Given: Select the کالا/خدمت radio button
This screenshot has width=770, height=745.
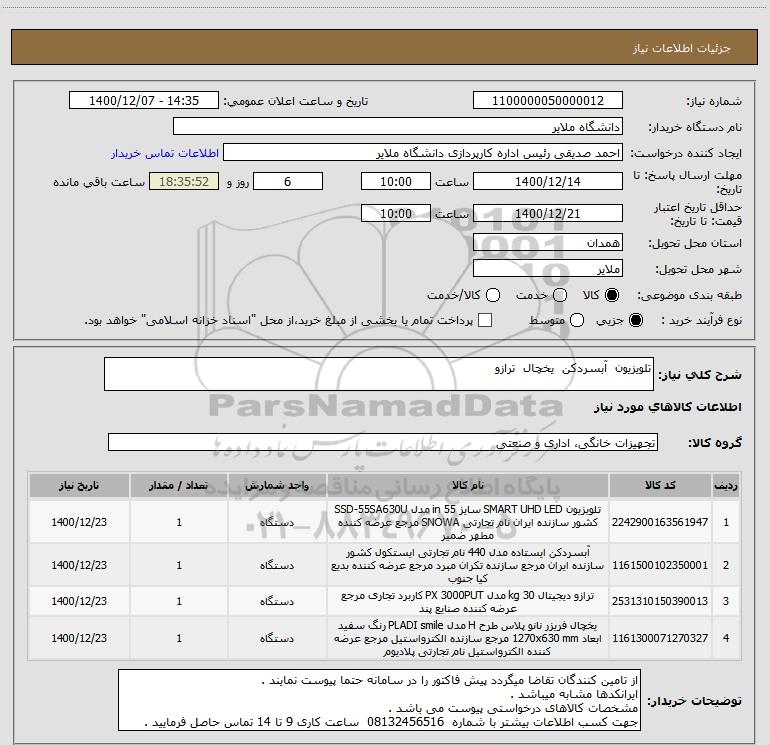Looking at the screenshot, I should 493,295.
